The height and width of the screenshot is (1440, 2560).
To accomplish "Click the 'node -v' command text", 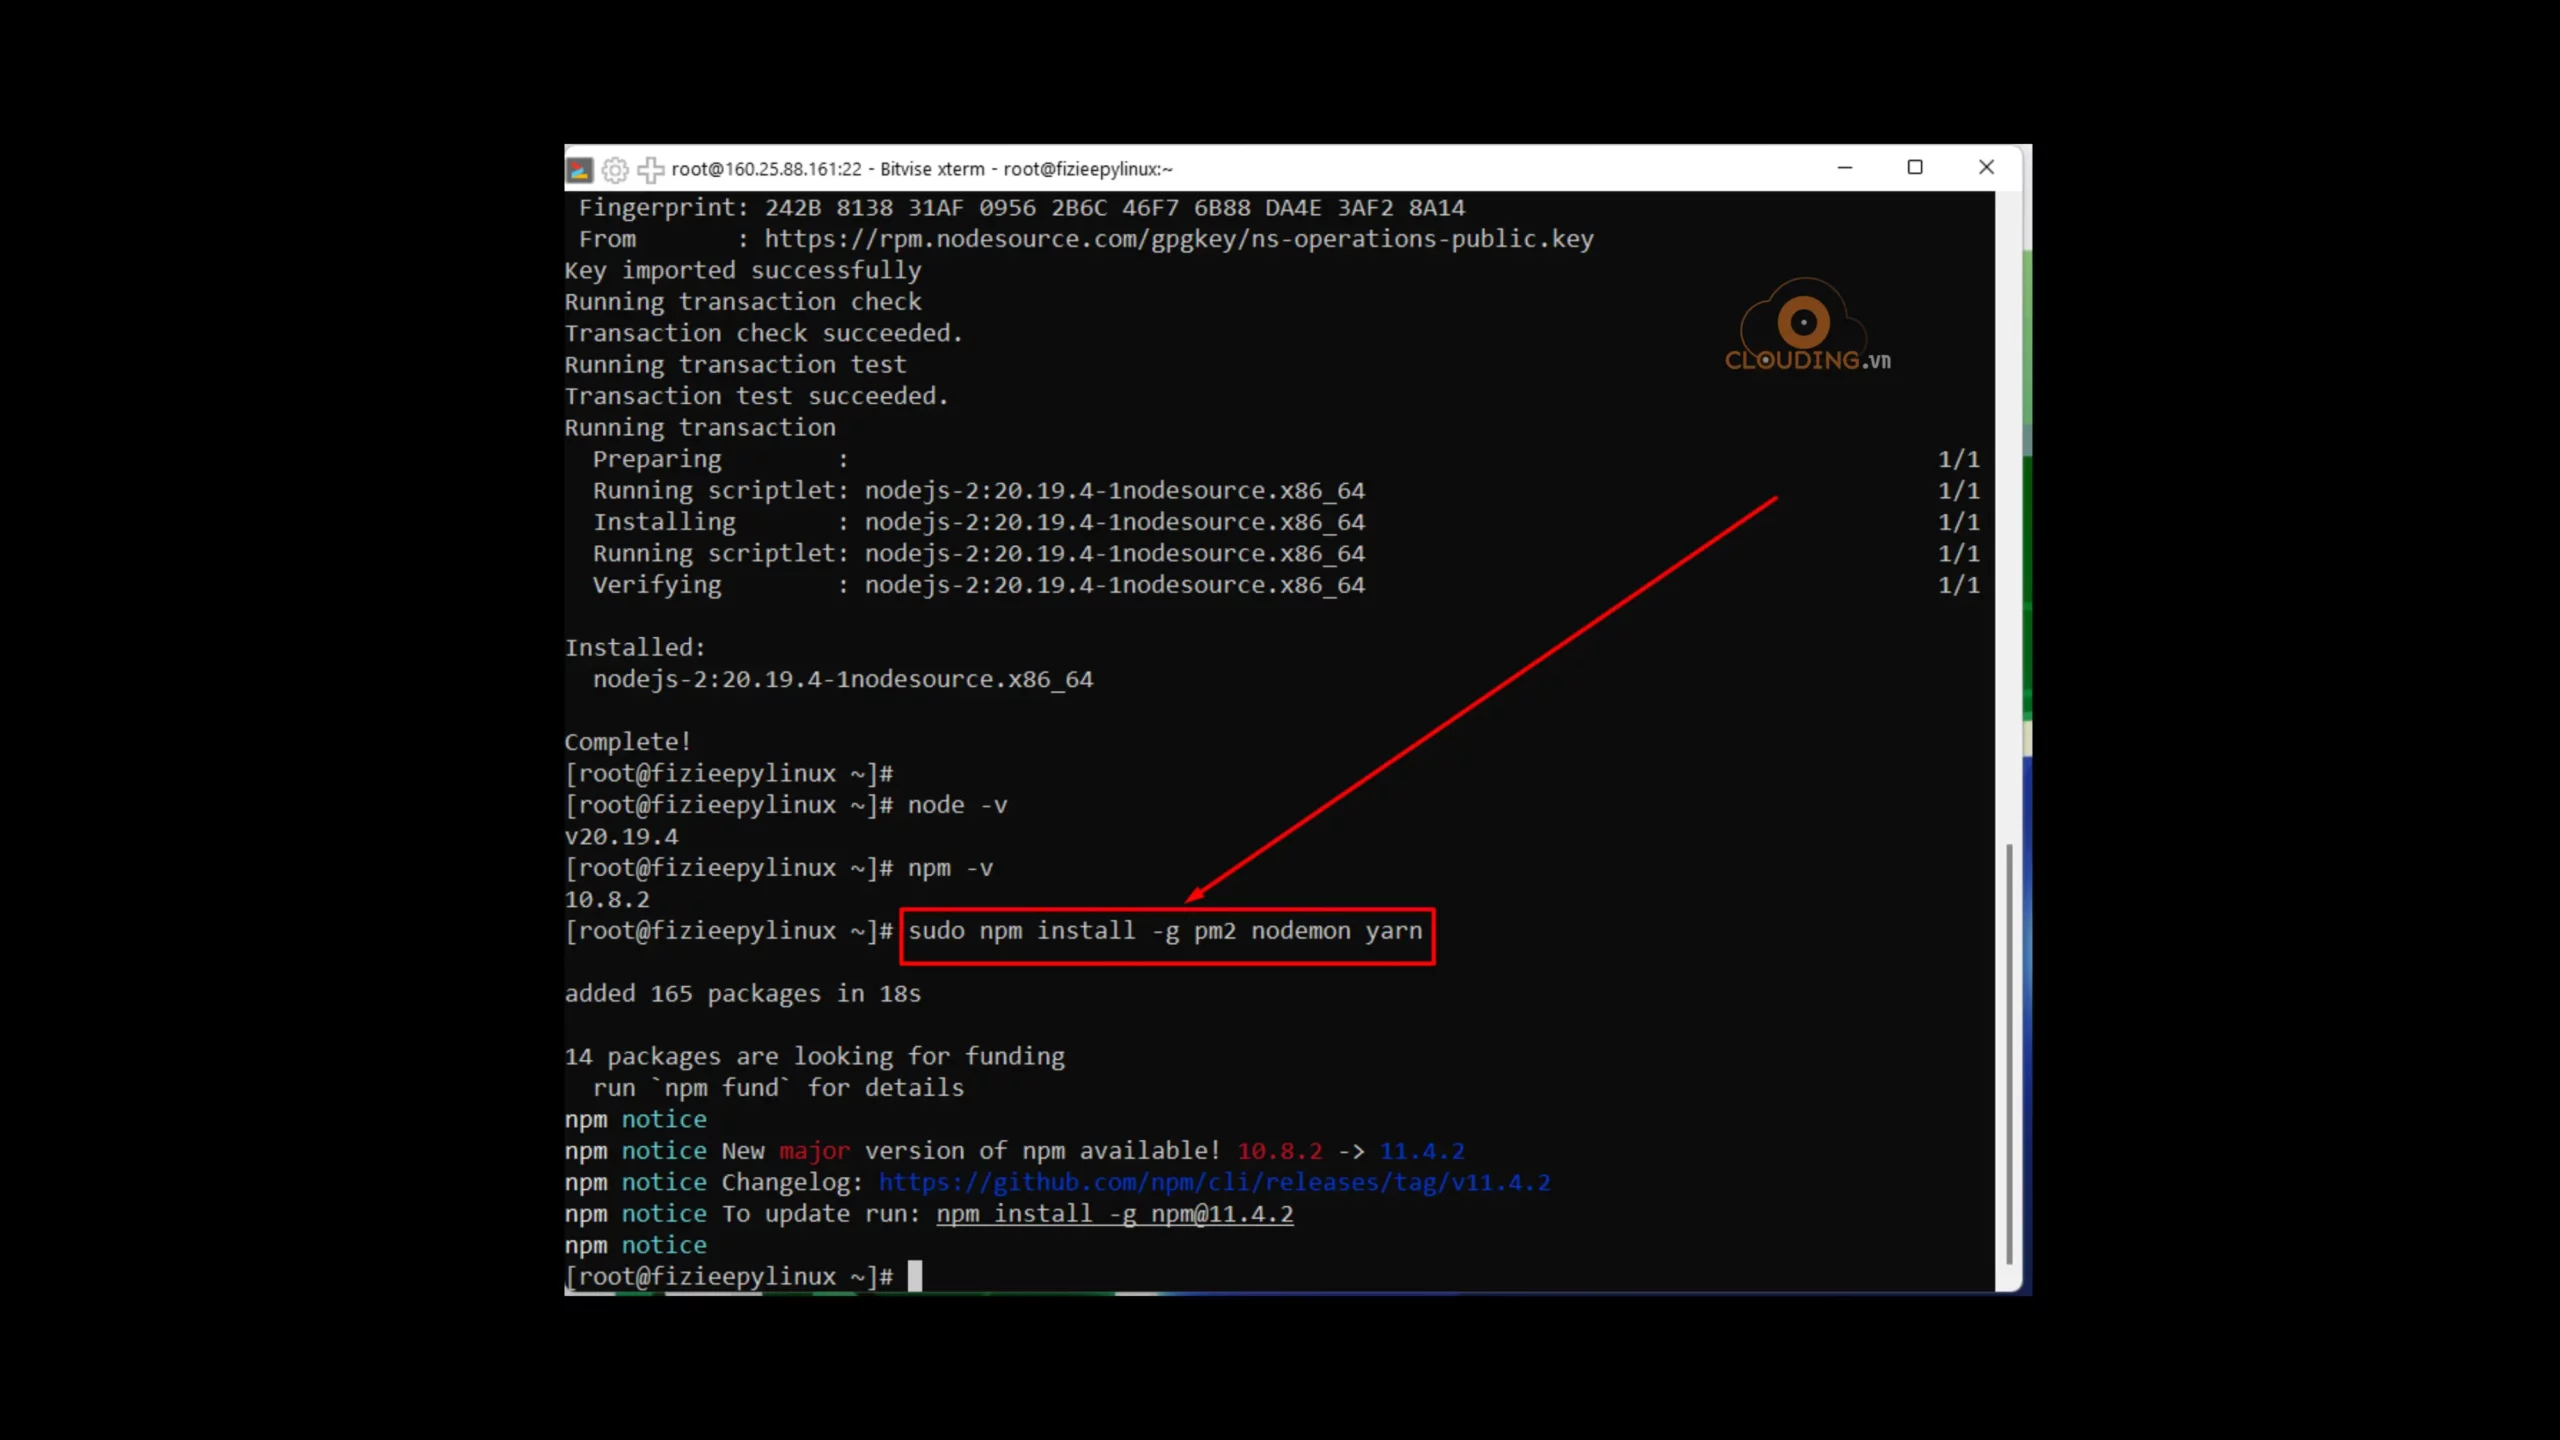I will click(957, 805).
